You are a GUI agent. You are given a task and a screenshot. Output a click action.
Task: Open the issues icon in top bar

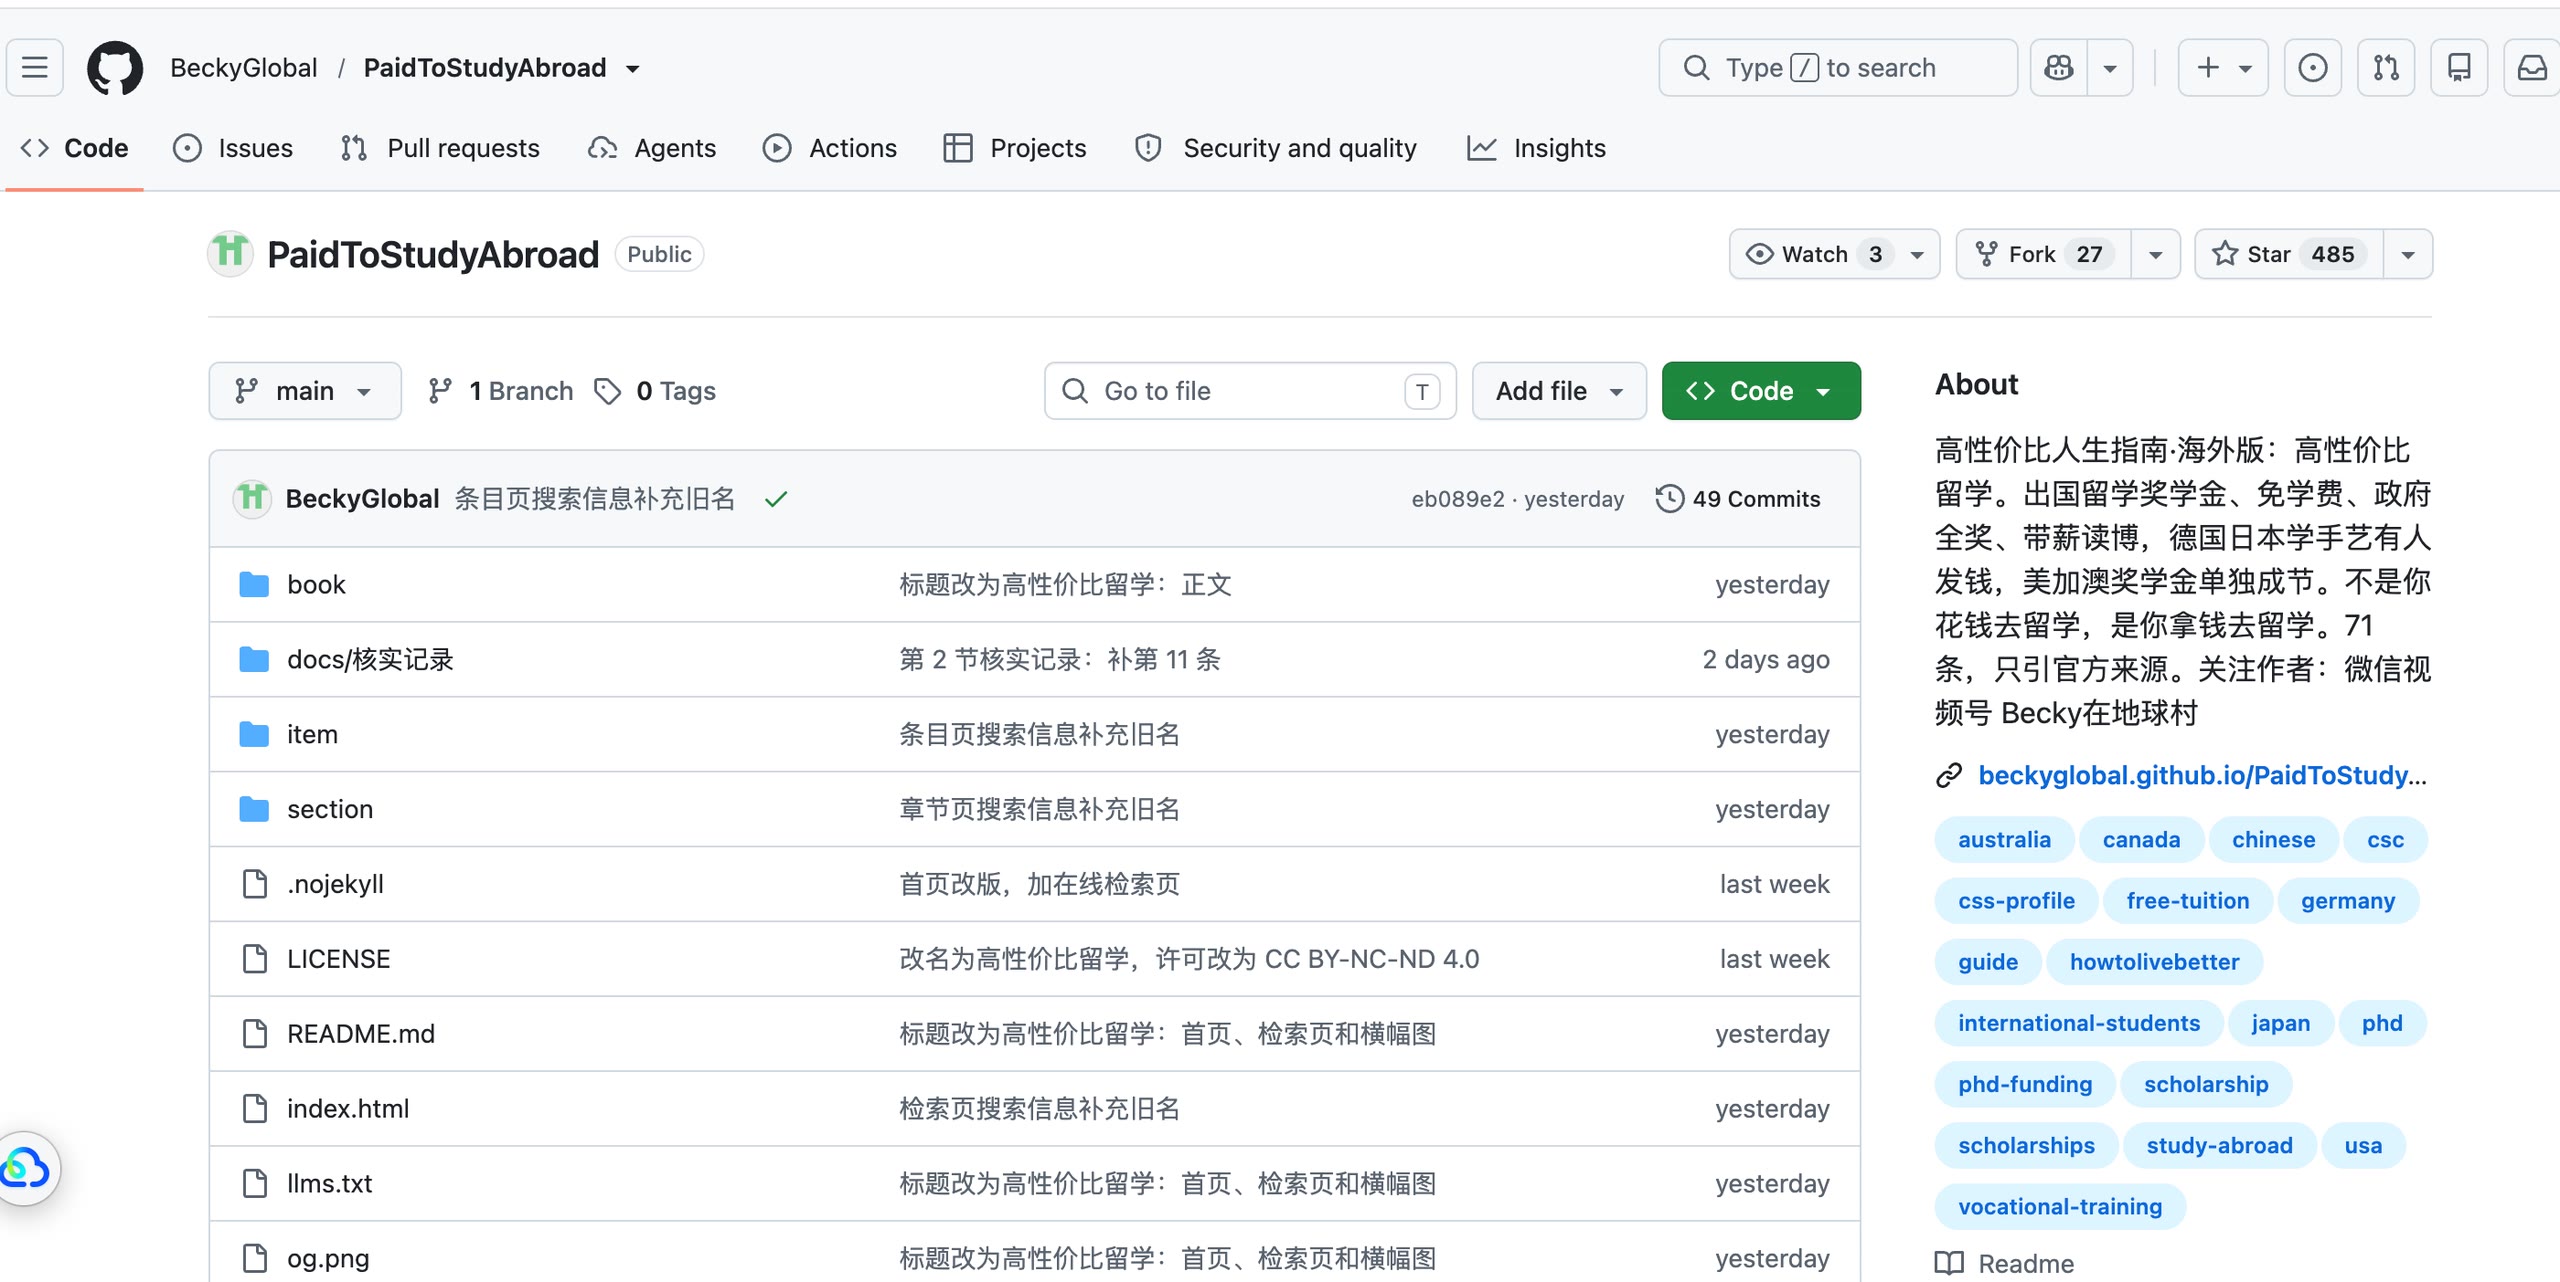[2313, 68]
